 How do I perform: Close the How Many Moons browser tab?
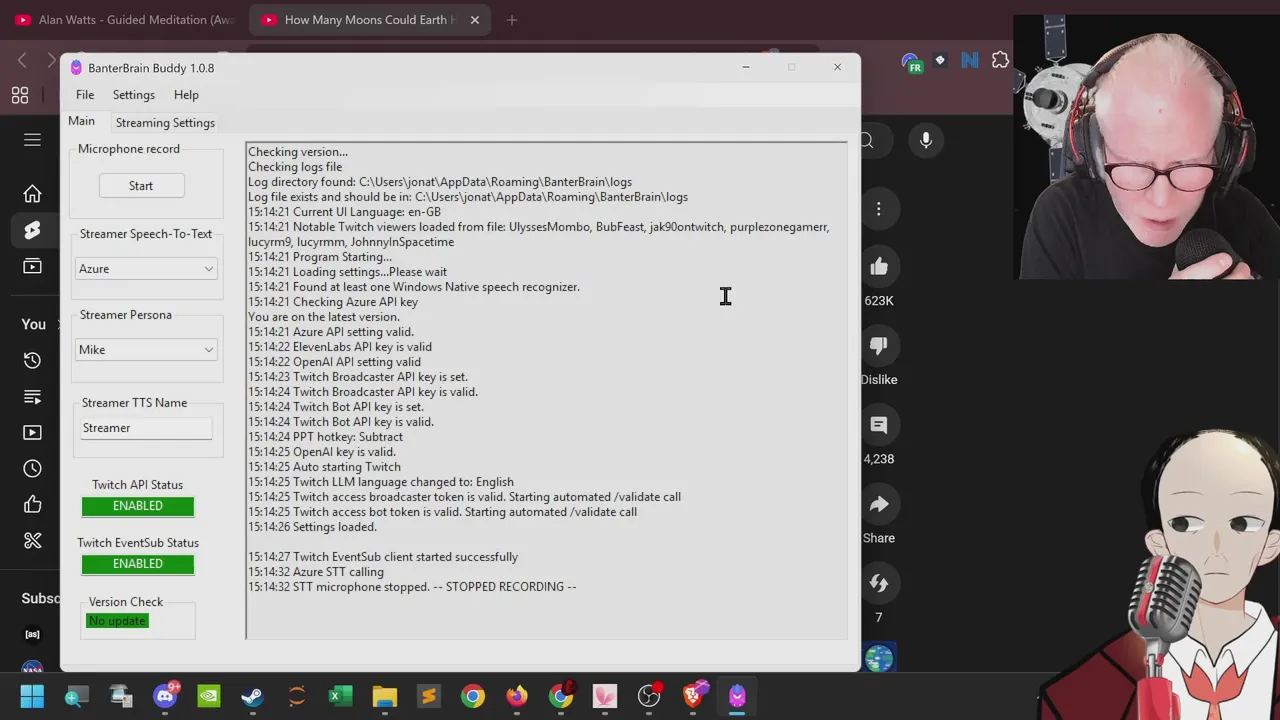(x=475, y=20)
